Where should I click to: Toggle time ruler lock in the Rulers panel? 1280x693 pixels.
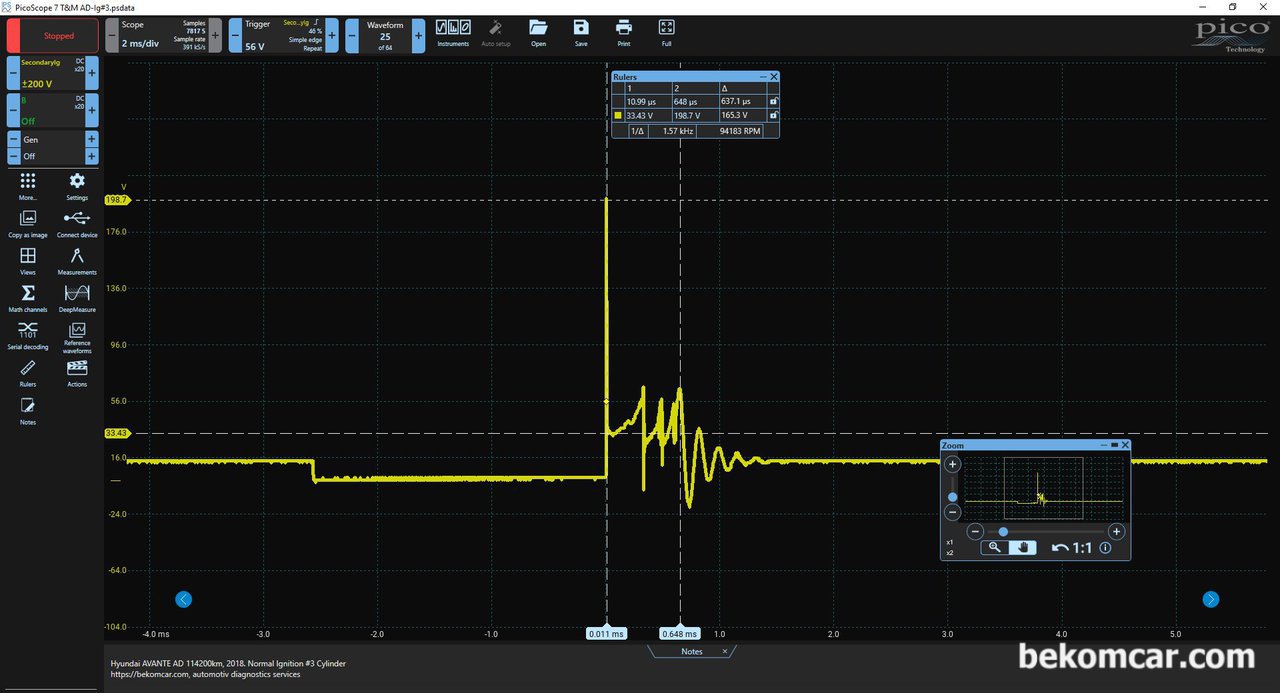tap(773, 102)
